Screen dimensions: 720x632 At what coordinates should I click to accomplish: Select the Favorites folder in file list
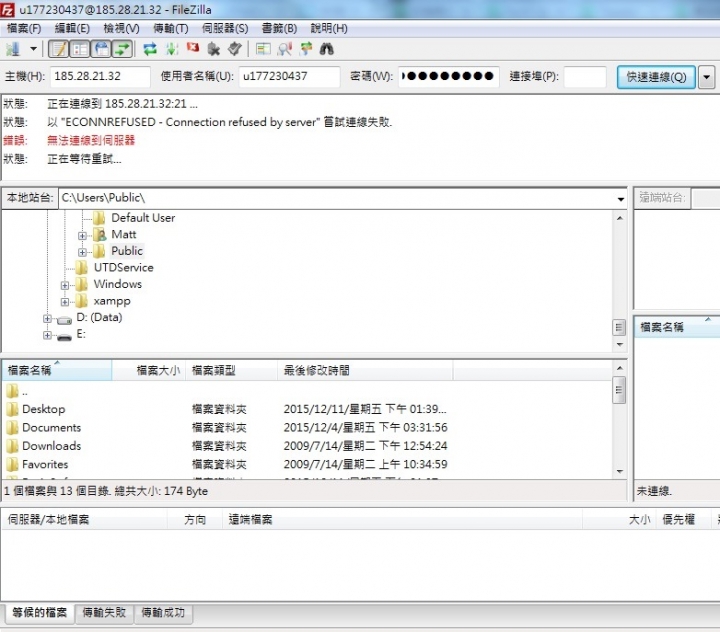click(x=45, y=464)
